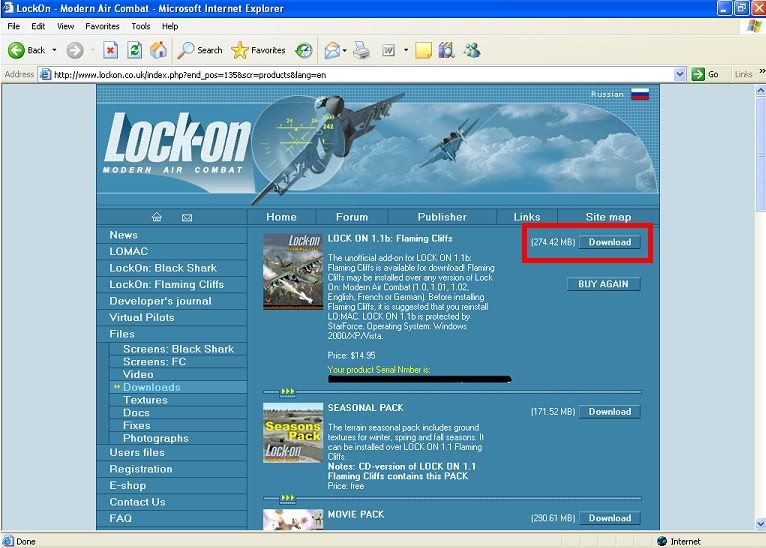Open the Forum navigation tab
Image resolution: width=766 pixels, height=548 pixels.
pyautogui.click(x=352, y=217)
